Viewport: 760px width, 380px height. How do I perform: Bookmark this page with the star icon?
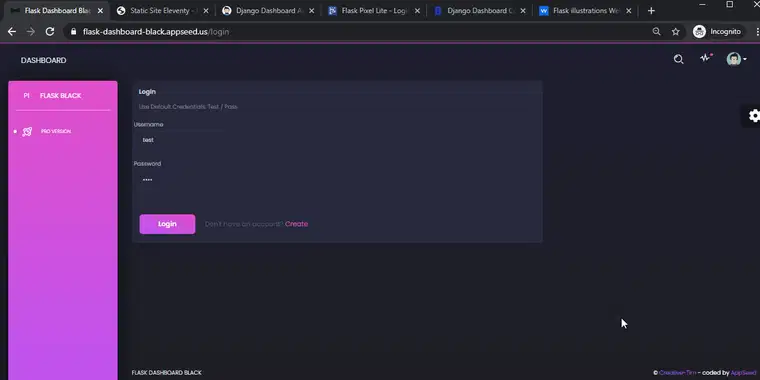(676, 32)
